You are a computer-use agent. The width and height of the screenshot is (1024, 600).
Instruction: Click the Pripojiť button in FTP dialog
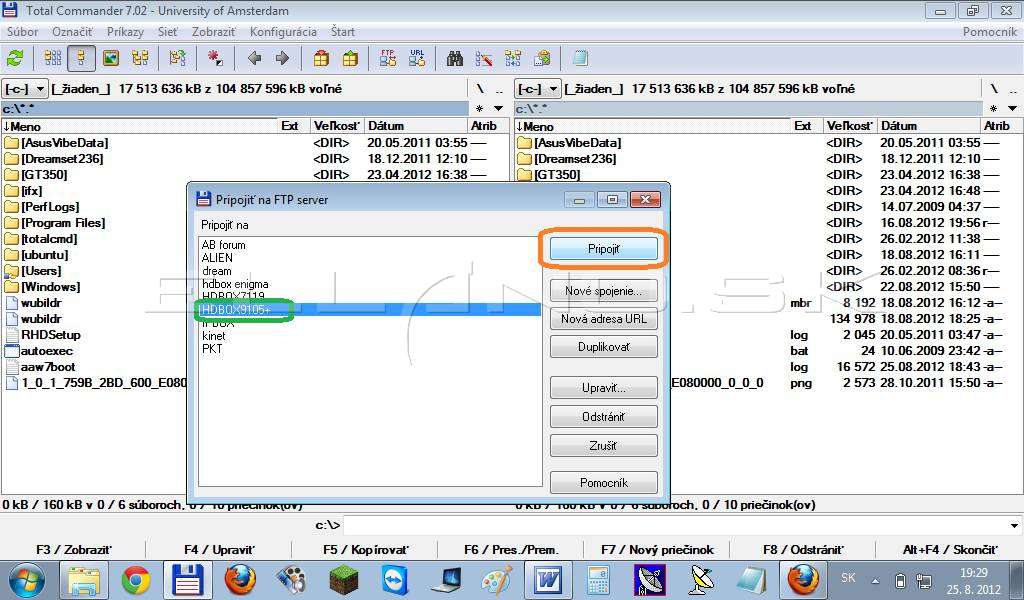coord(603,249)
